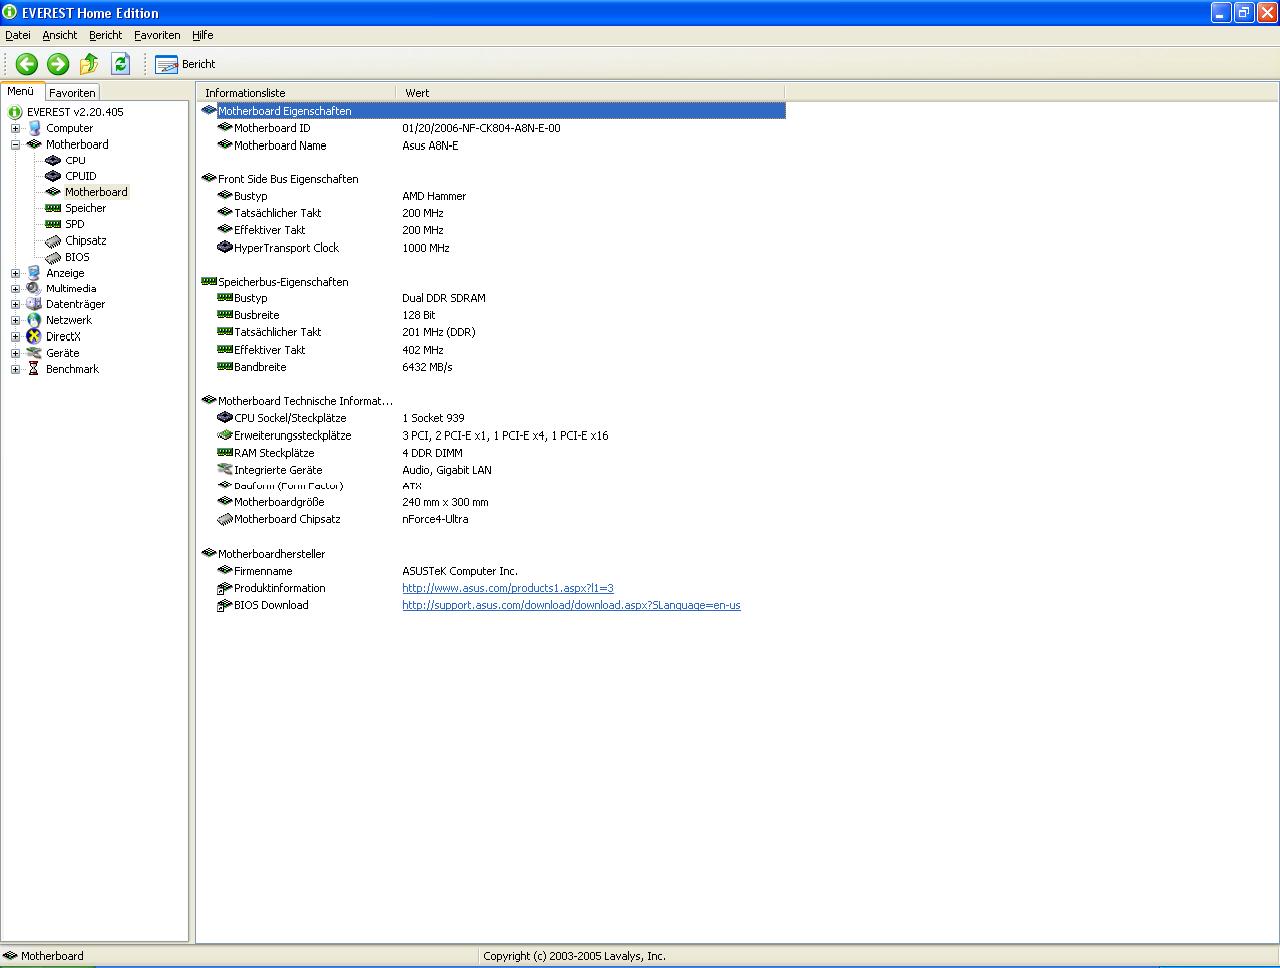Click the Informationsliste column header
The width and height of the screenshot is (1280, 968).
tap(296, 93)
